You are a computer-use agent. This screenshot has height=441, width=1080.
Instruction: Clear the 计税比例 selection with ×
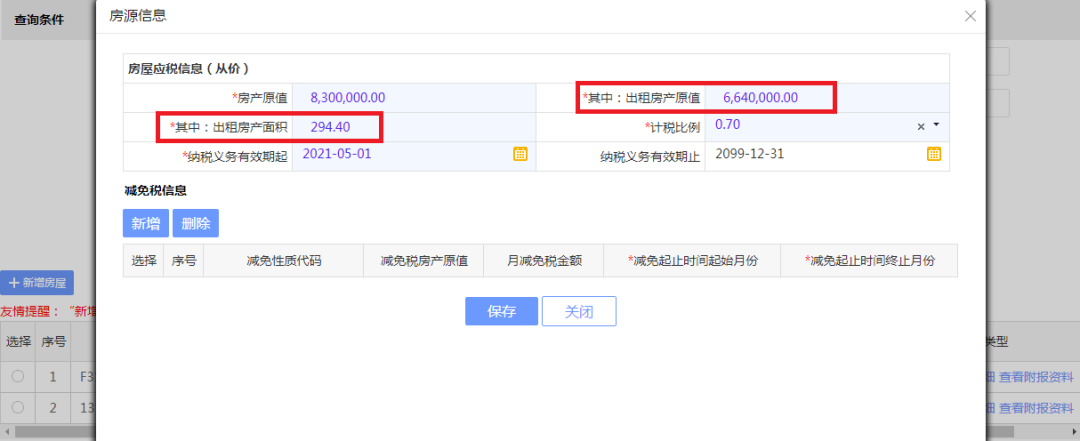(921, 126)
